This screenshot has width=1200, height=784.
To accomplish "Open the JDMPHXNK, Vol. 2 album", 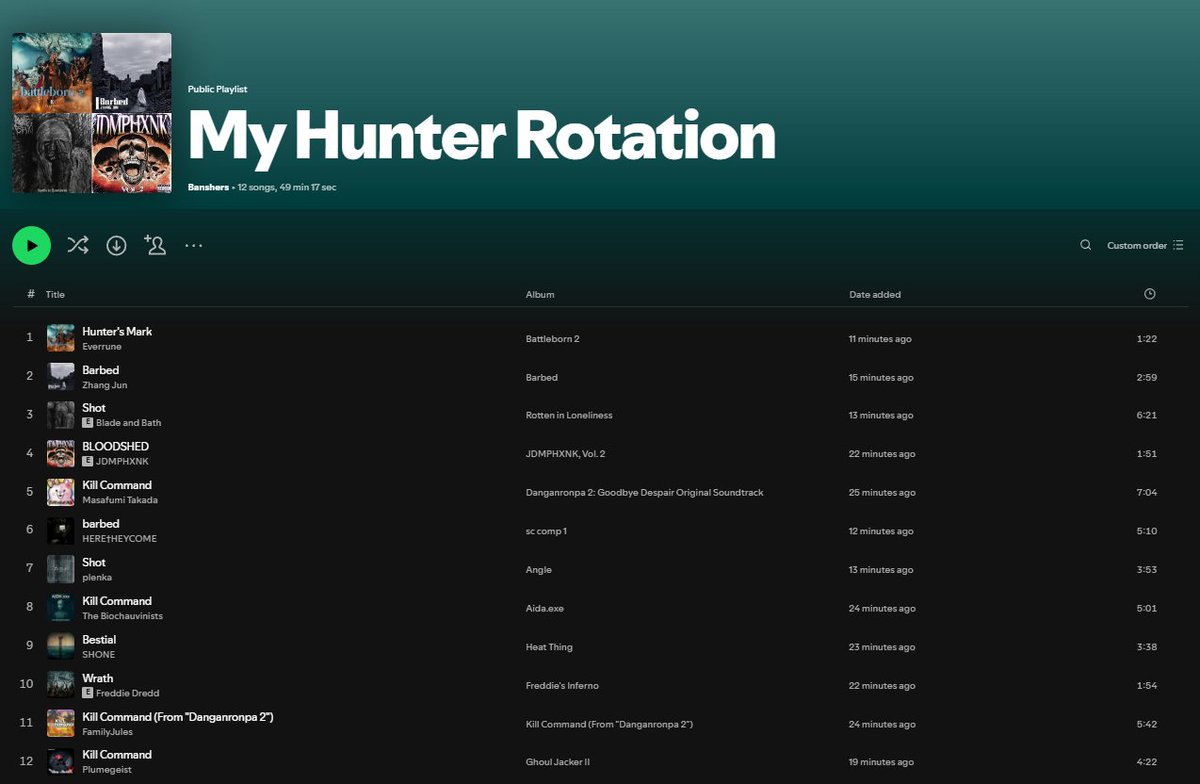I will coord(565,454).
